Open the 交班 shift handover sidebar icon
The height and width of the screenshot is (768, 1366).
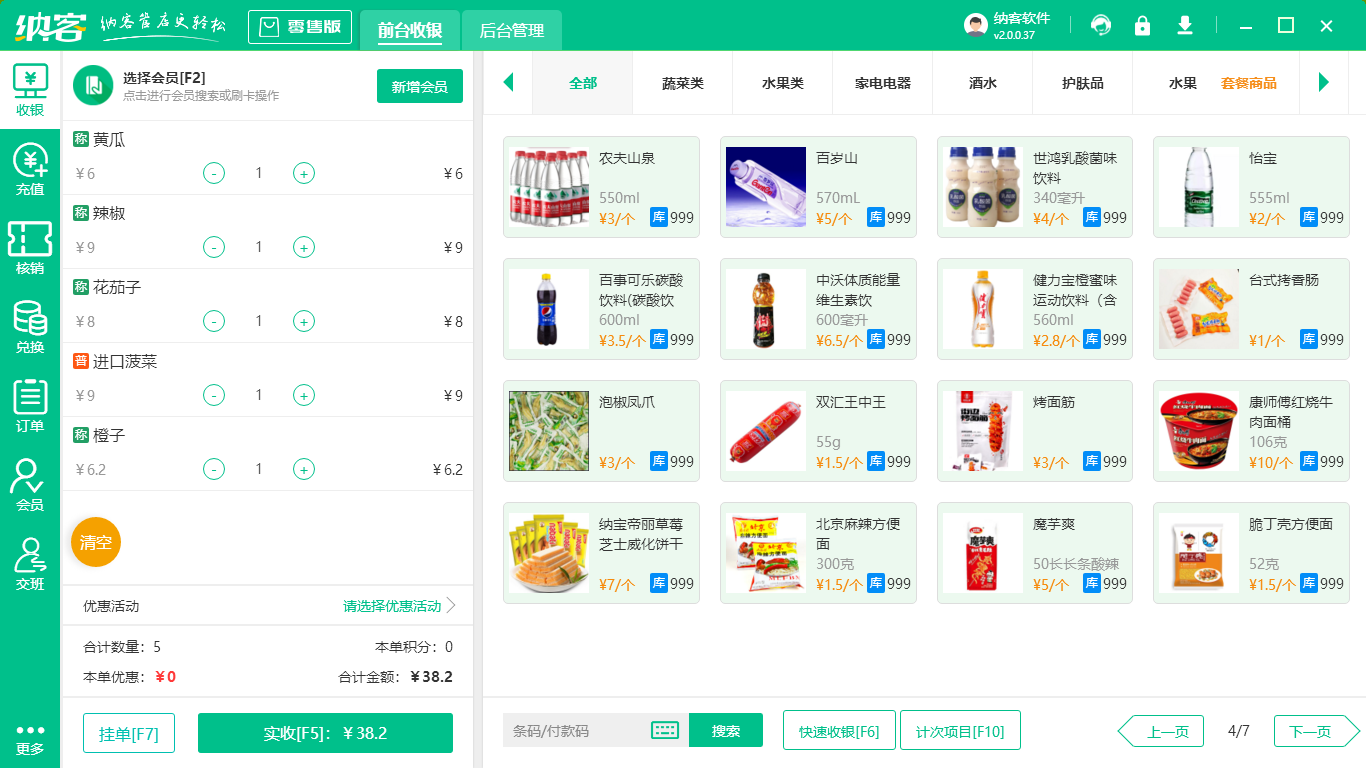(x=30, y=565)
